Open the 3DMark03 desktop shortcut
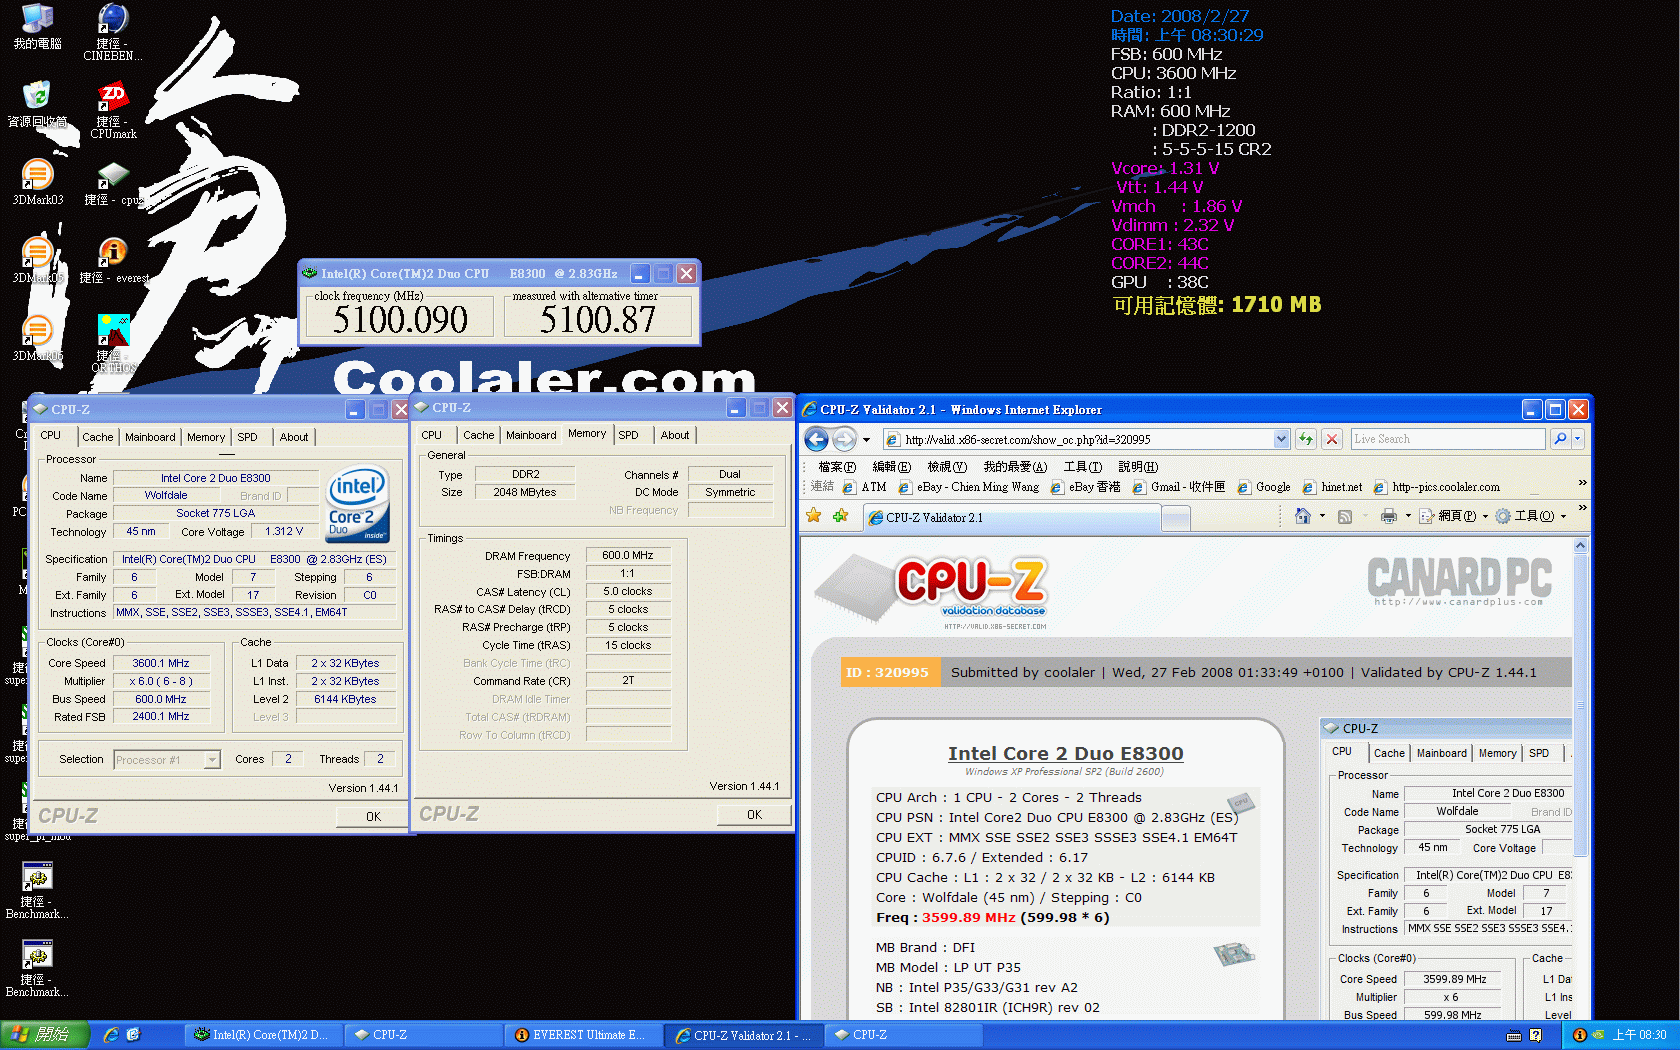1680x1050 pixels. click(37, 182)
